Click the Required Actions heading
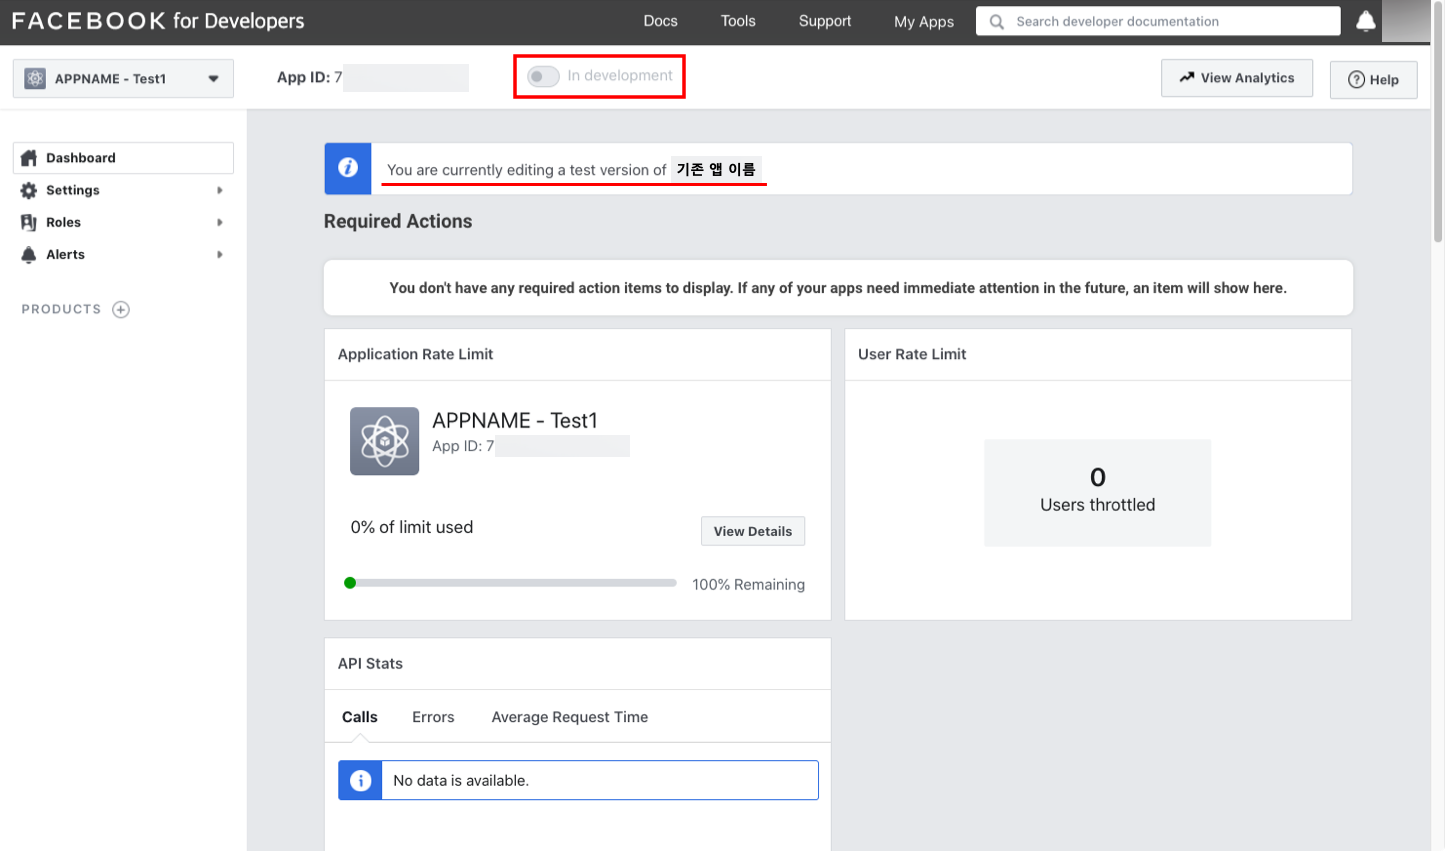 (x=398, y=221)
